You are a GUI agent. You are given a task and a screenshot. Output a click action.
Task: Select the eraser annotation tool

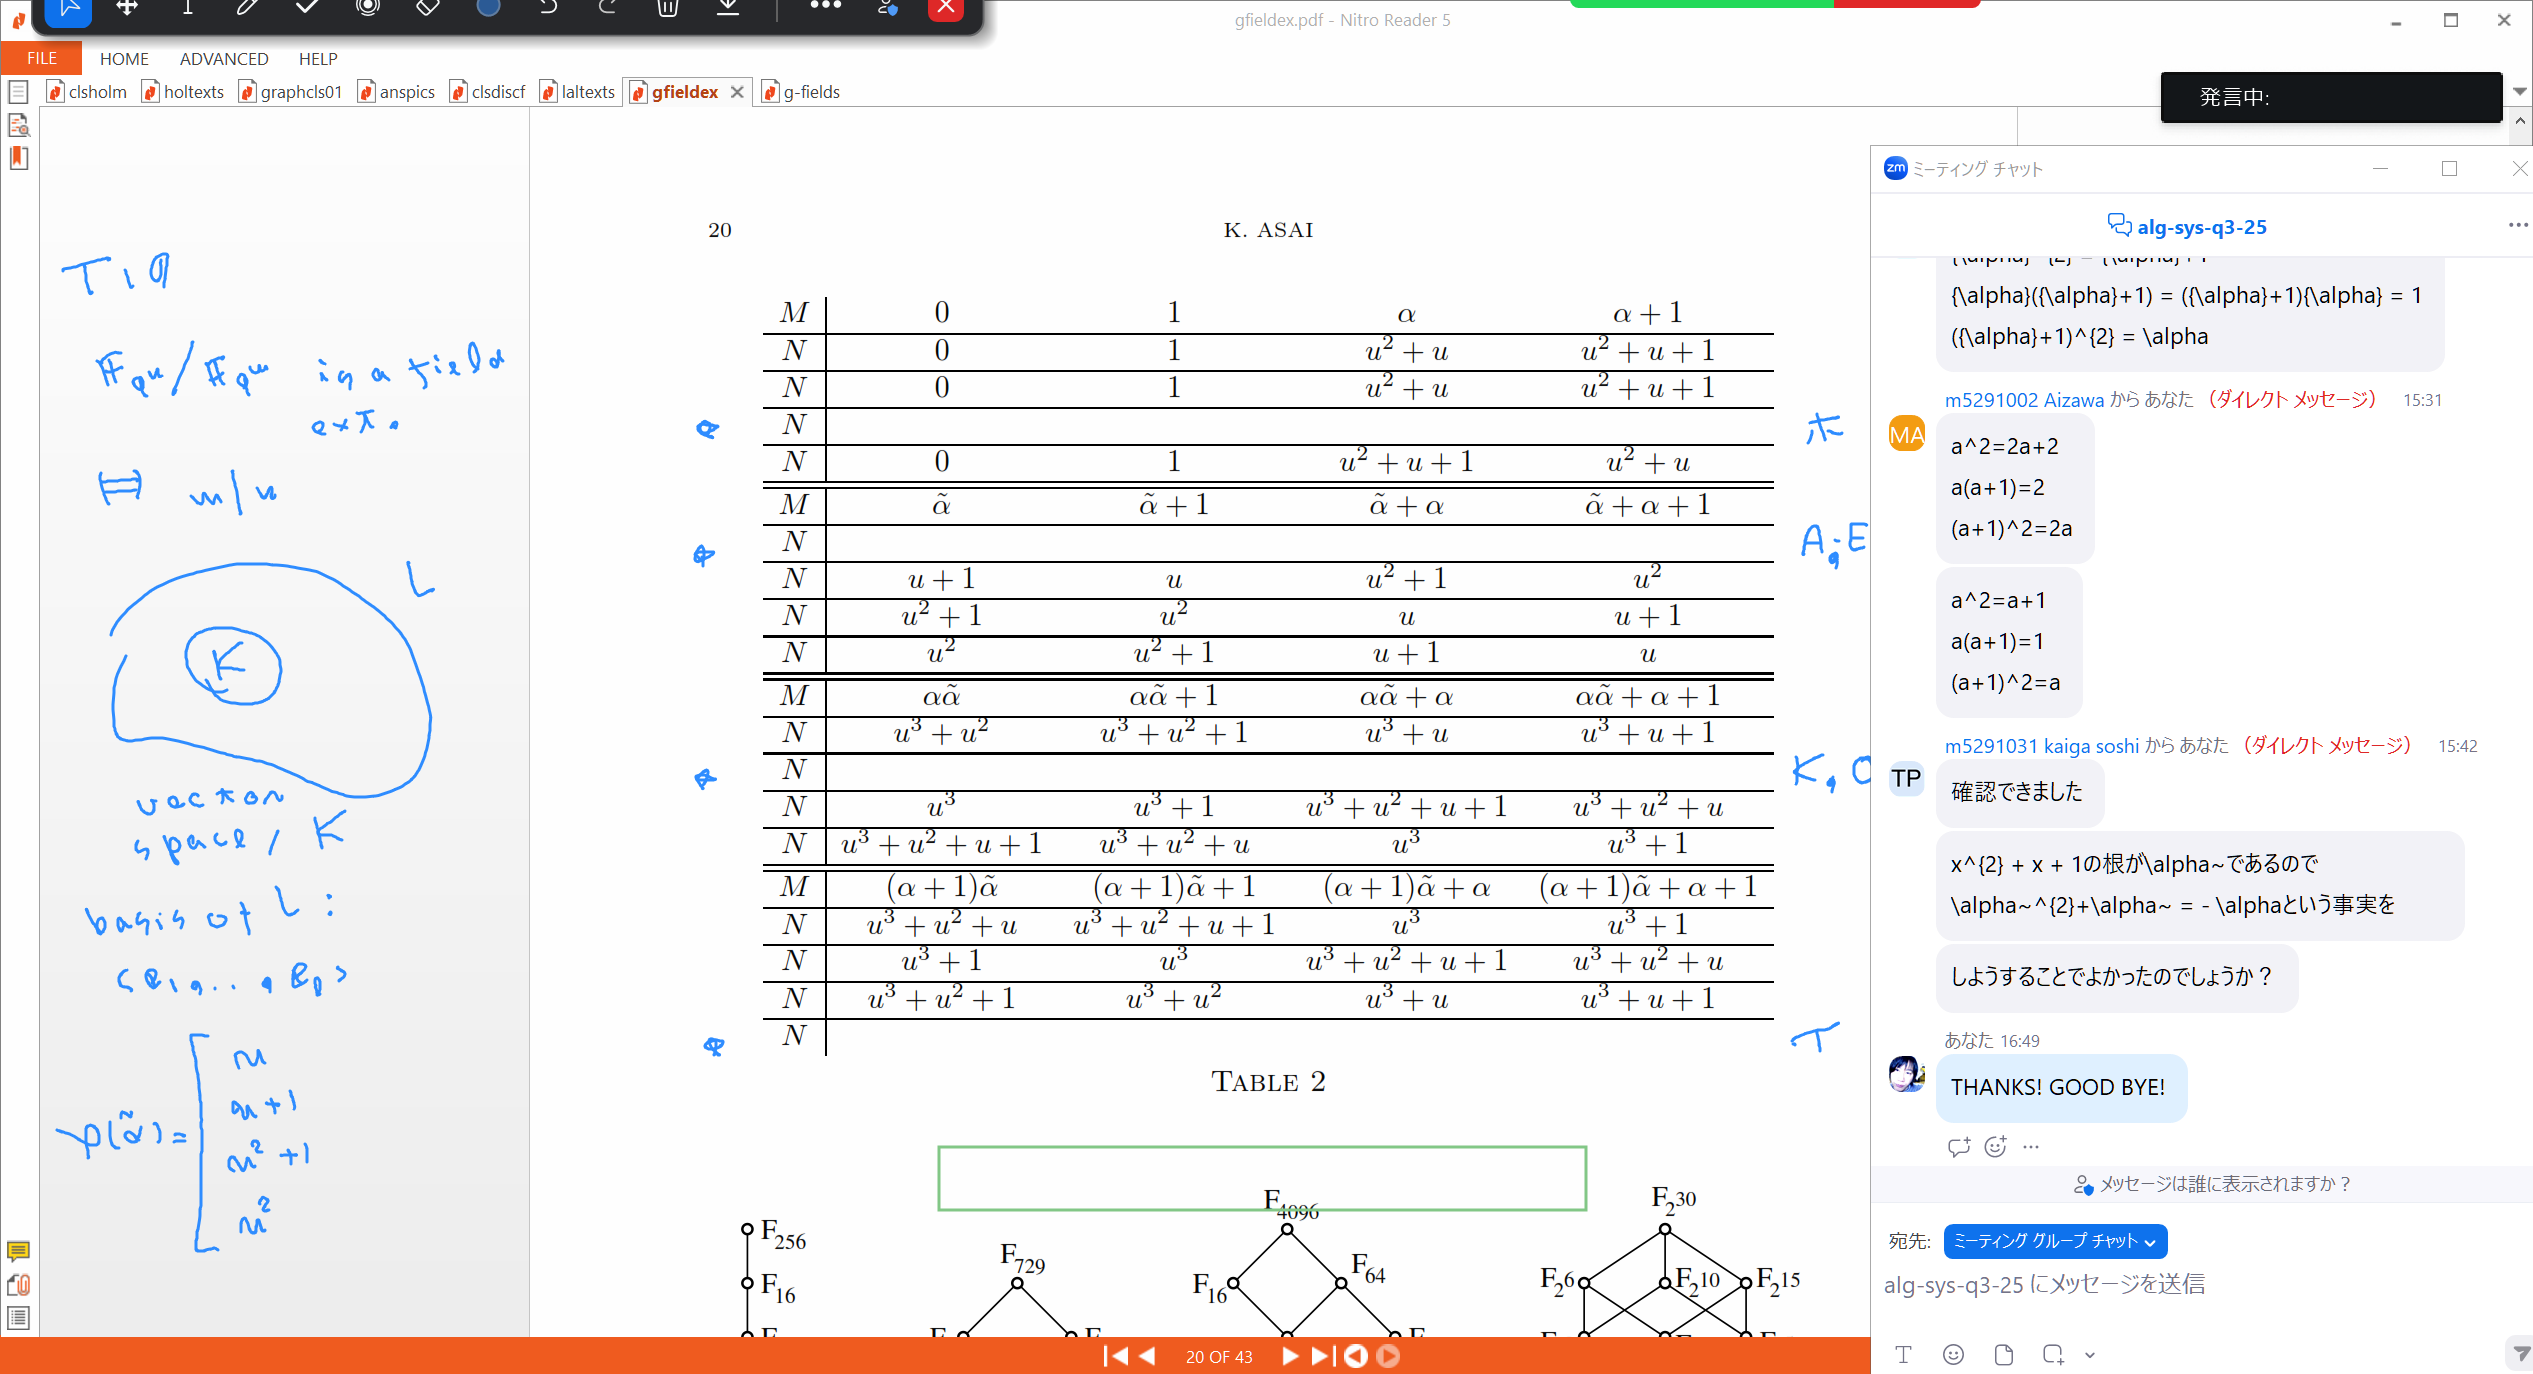[x=428, y=8]
